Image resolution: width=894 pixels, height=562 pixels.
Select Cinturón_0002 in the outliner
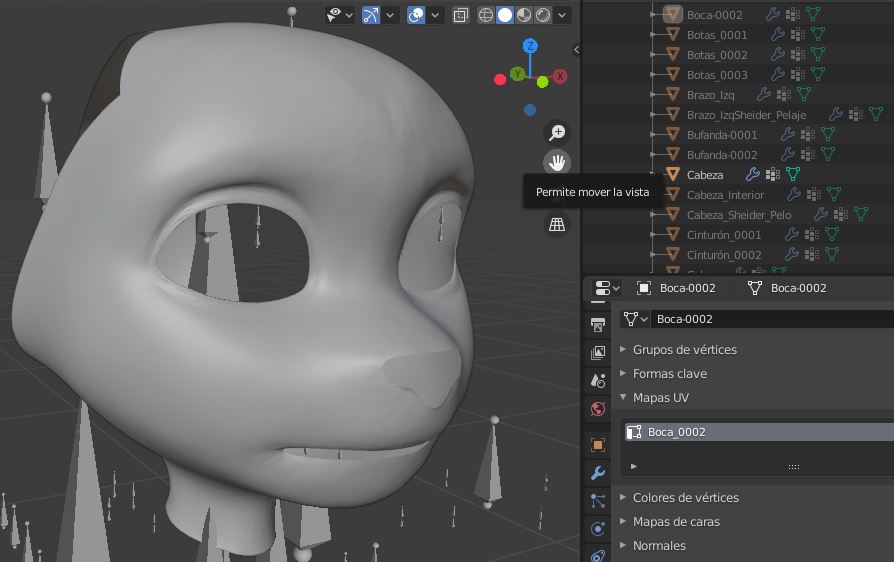(724, 255)
